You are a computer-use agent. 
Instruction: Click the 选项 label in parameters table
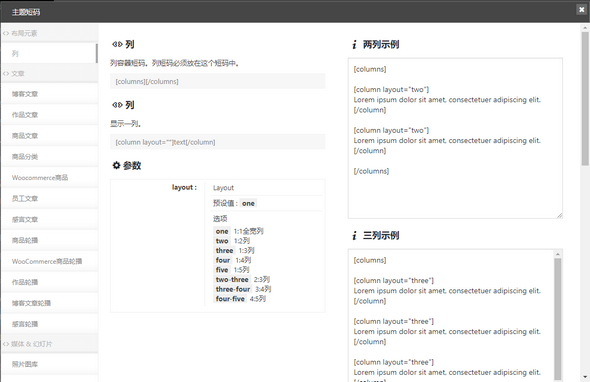pyautogui.click(x=220, y=219)
